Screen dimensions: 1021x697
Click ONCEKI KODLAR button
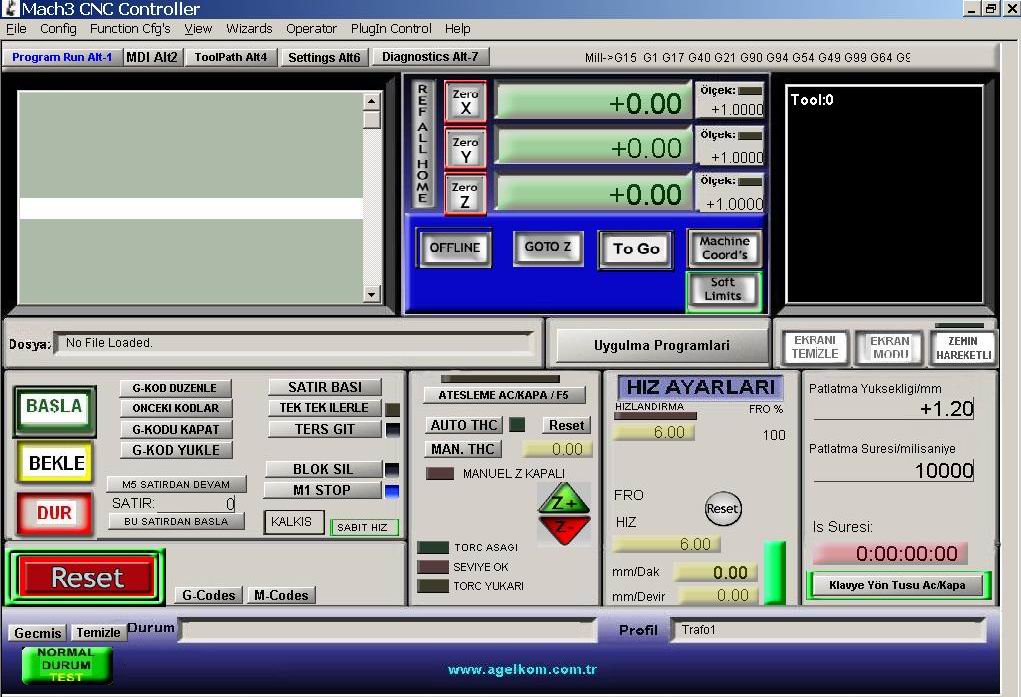(x=176, y=408)
